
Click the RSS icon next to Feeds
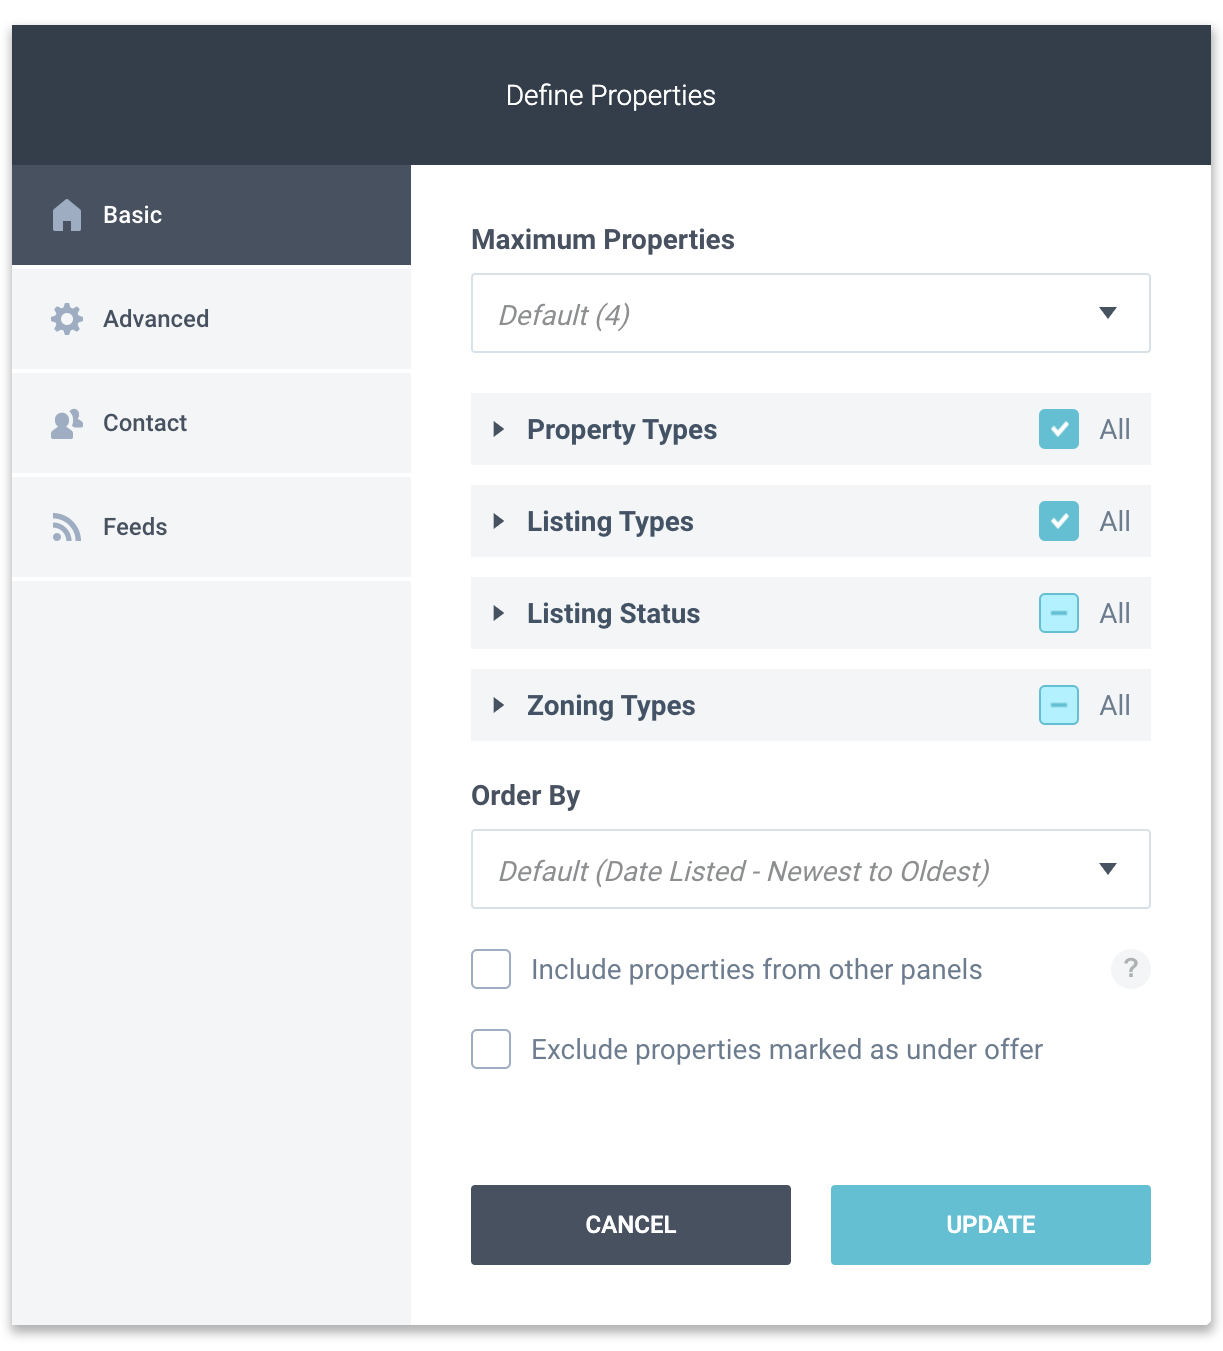click(x=66, y=526)
